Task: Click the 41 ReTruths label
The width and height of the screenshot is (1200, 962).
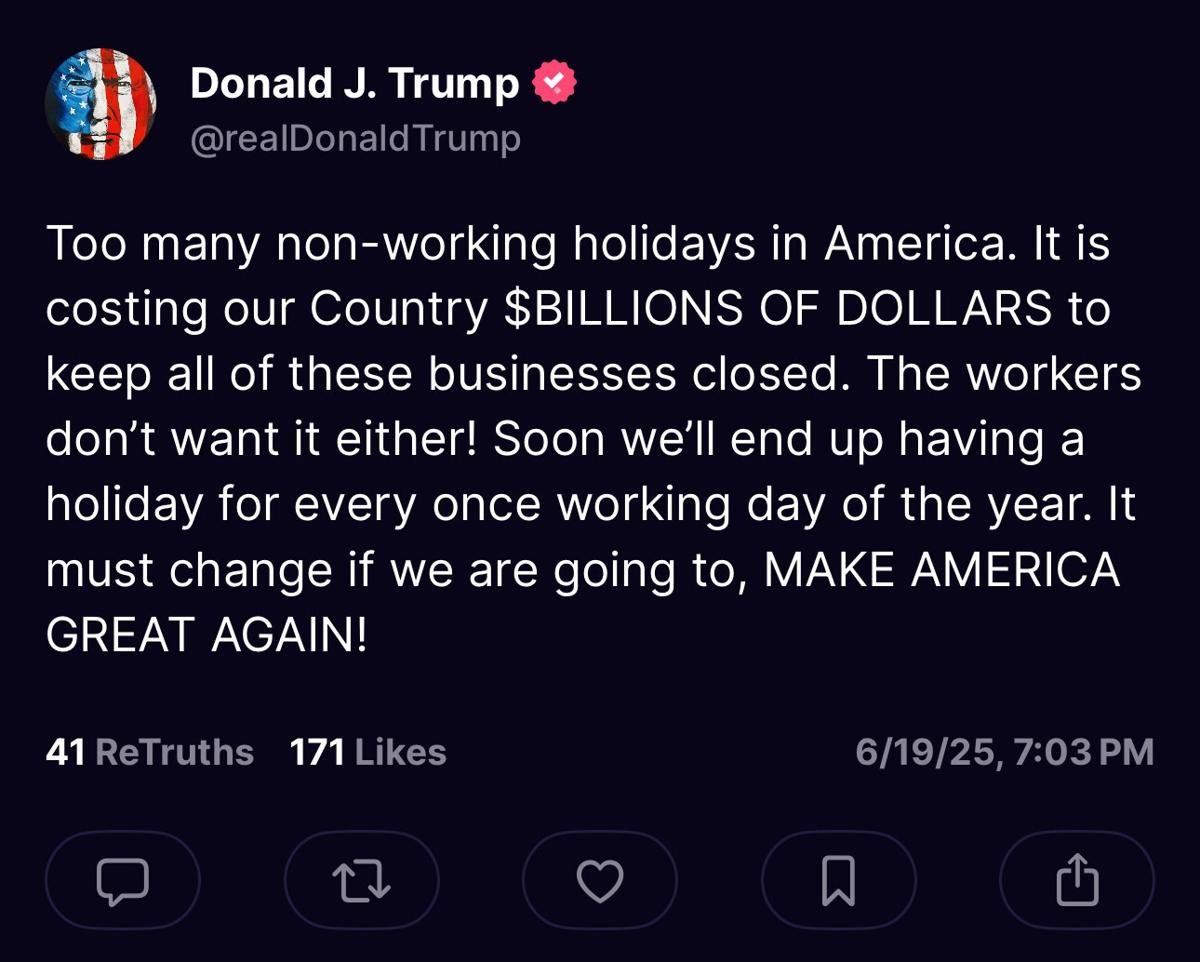Action: point(147,752)
